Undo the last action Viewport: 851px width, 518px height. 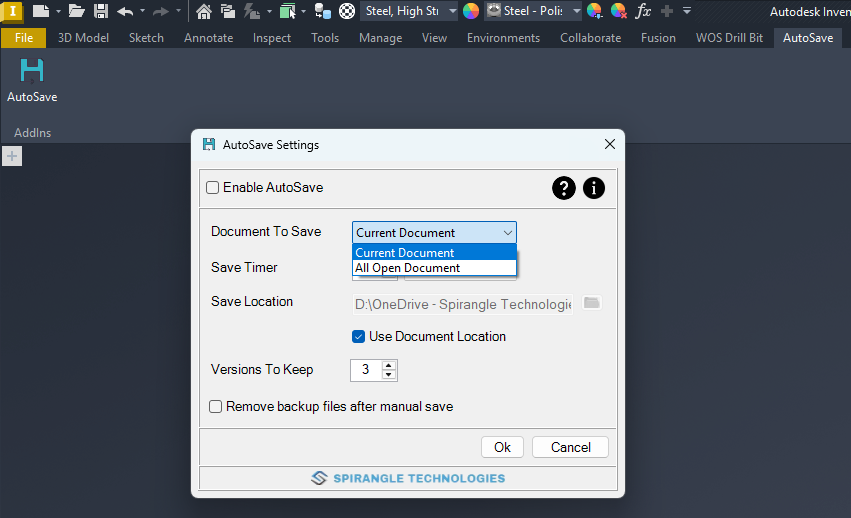click(x=125, y=11)
